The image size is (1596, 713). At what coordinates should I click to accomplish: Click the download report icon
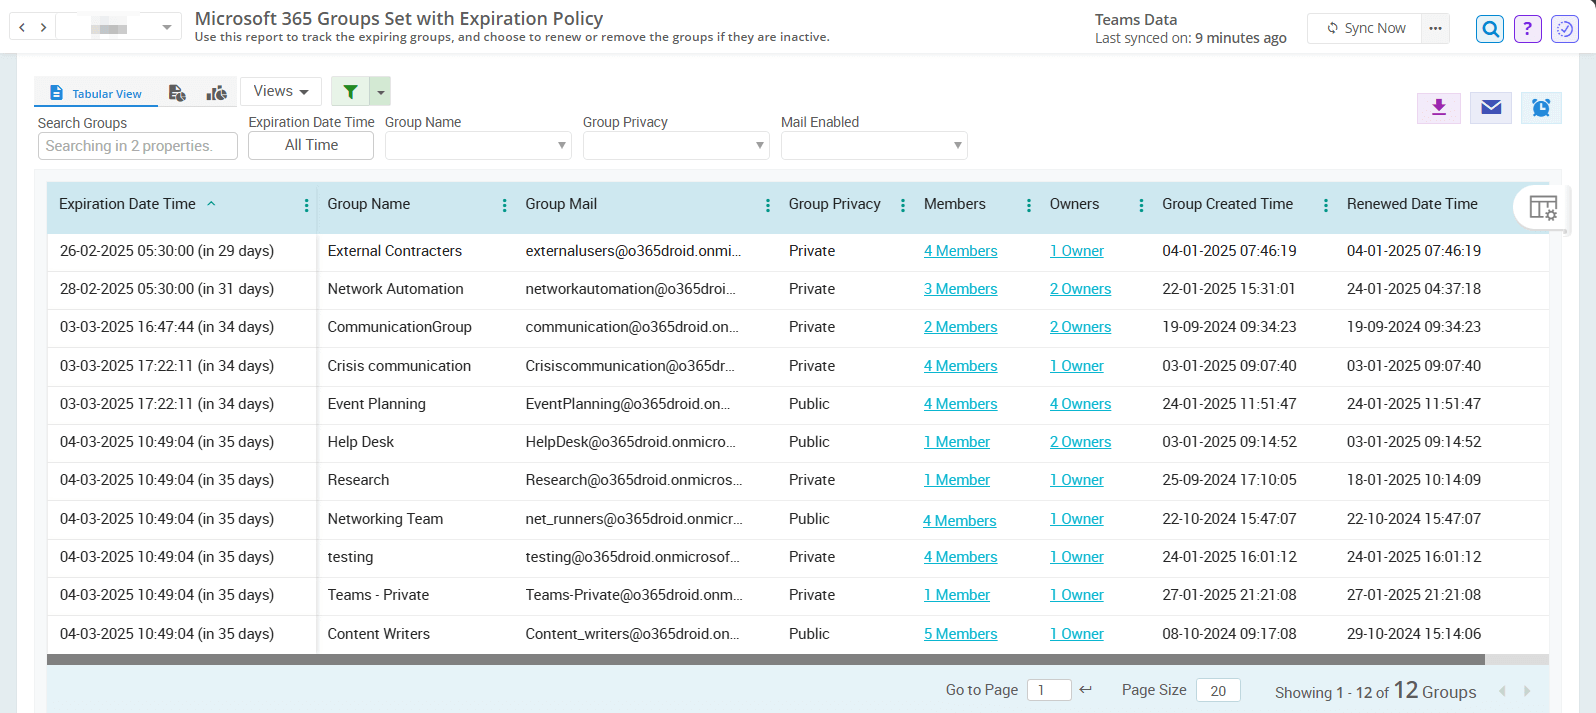coord(1439,108)
